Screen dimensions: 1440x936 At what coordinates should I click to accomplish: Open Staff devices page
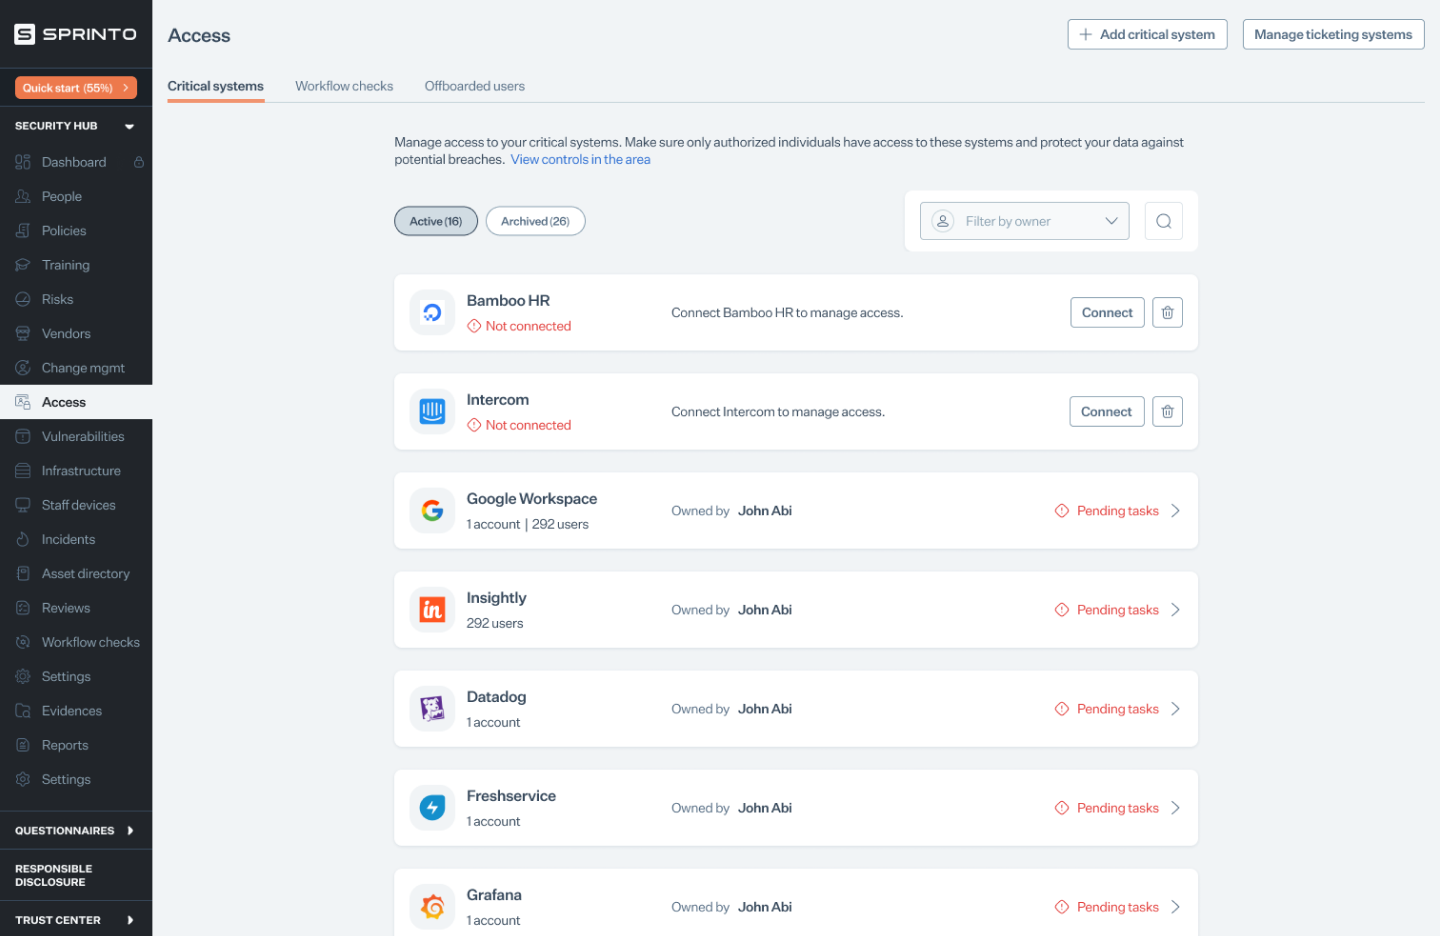click(79, 505)
